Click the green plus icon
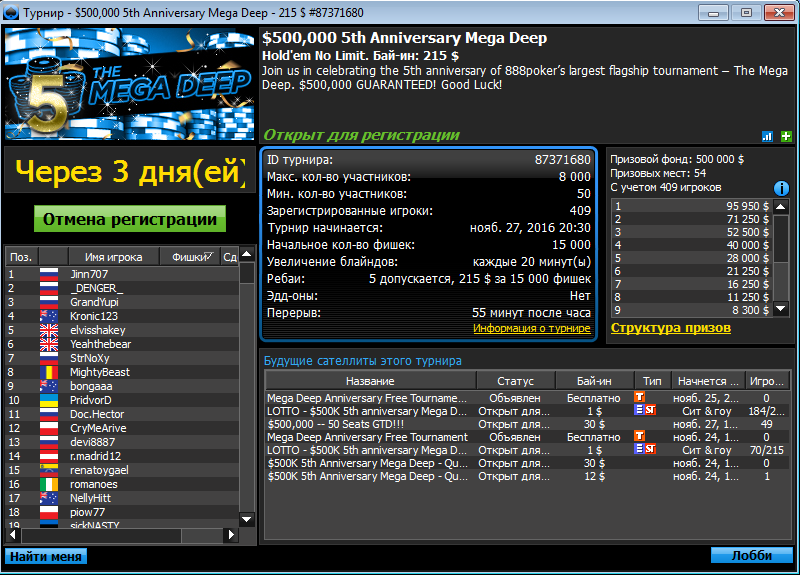Viewport: 800px width, 575px height. coord(786,136)
